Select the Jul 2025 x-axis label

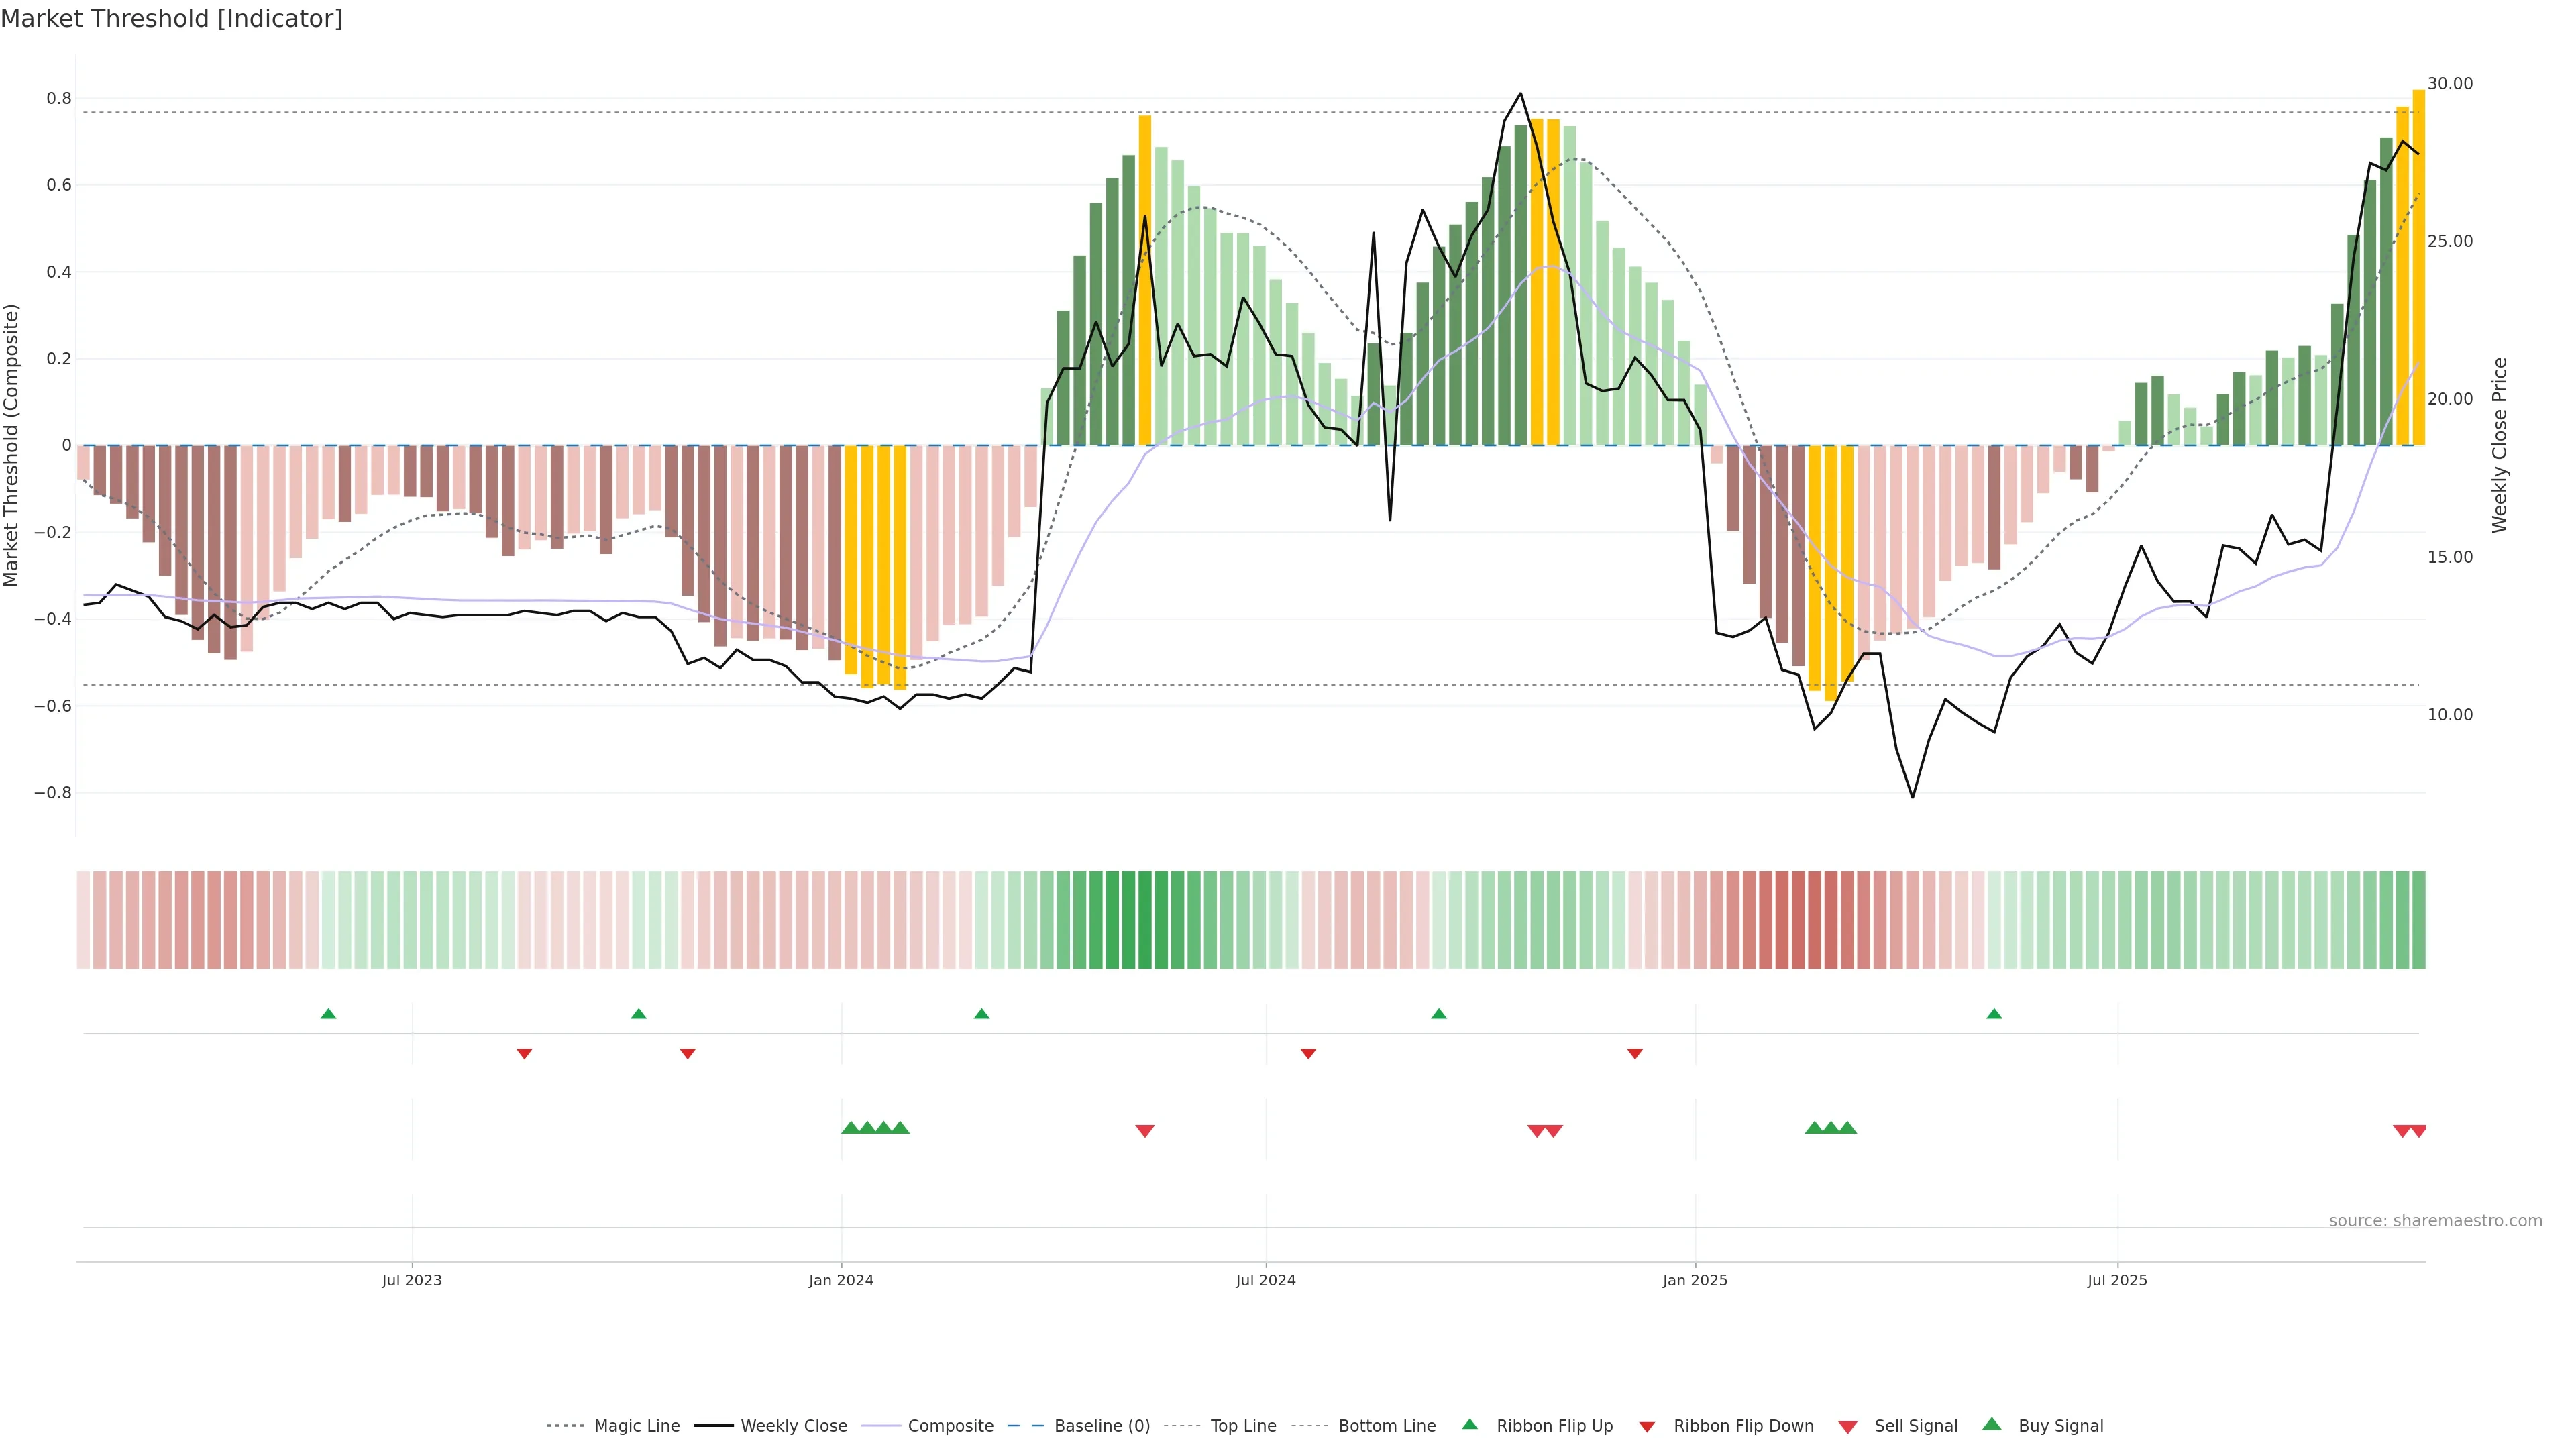(x=2117, y=1280)
